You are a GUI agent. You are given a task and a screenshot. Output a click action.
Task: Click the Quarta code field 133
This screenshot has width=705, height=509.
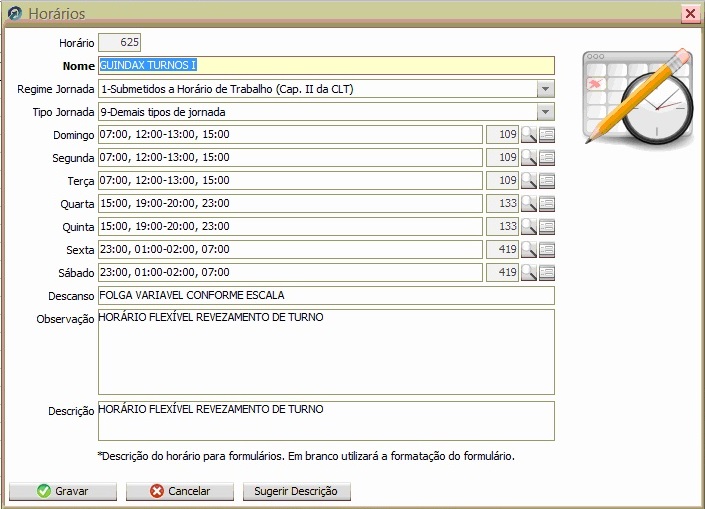pos(503,203)
